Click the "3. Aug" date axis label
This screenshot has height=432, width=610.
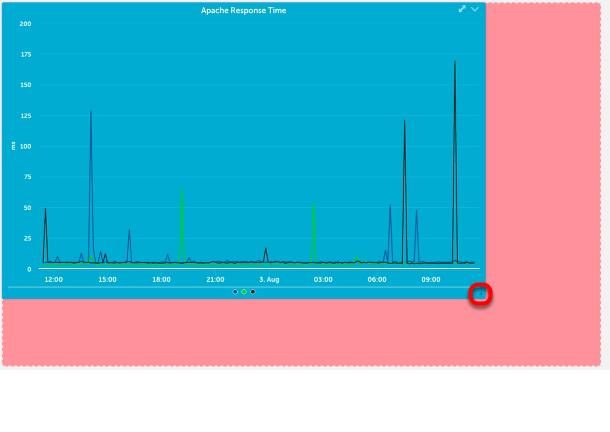(x=269, y=279)
